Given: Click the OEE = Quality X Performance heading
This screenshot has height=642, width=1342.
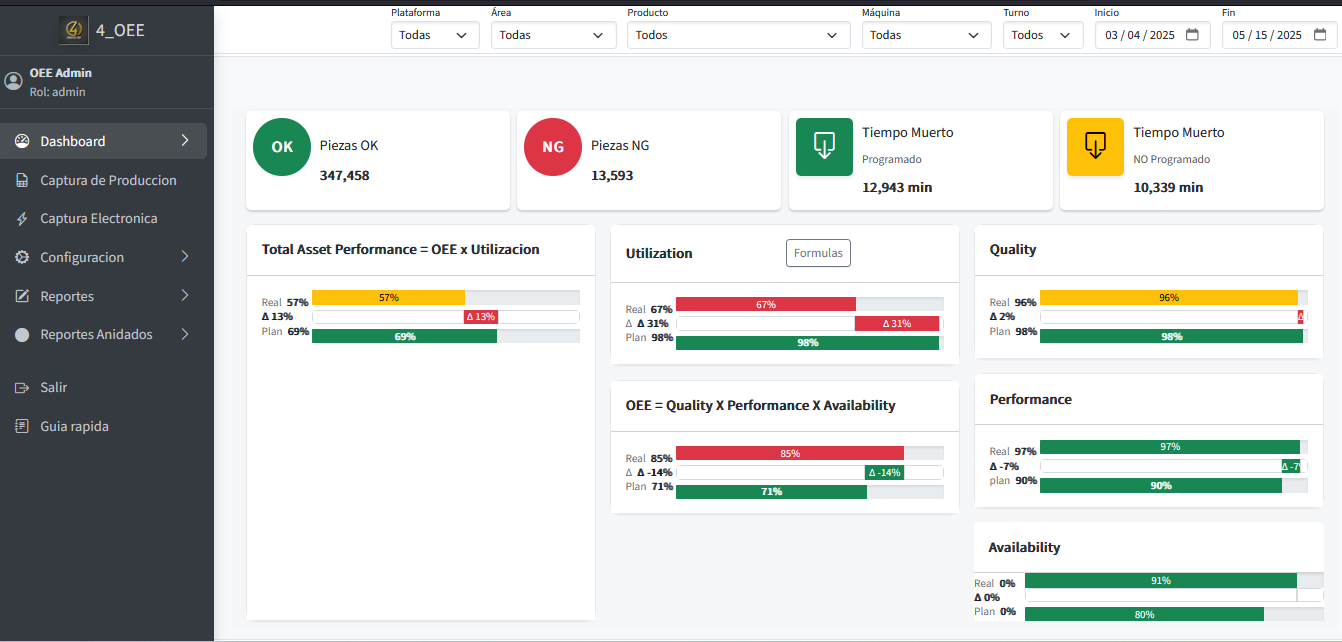Looking at the screenshot, I should [761, 405].
